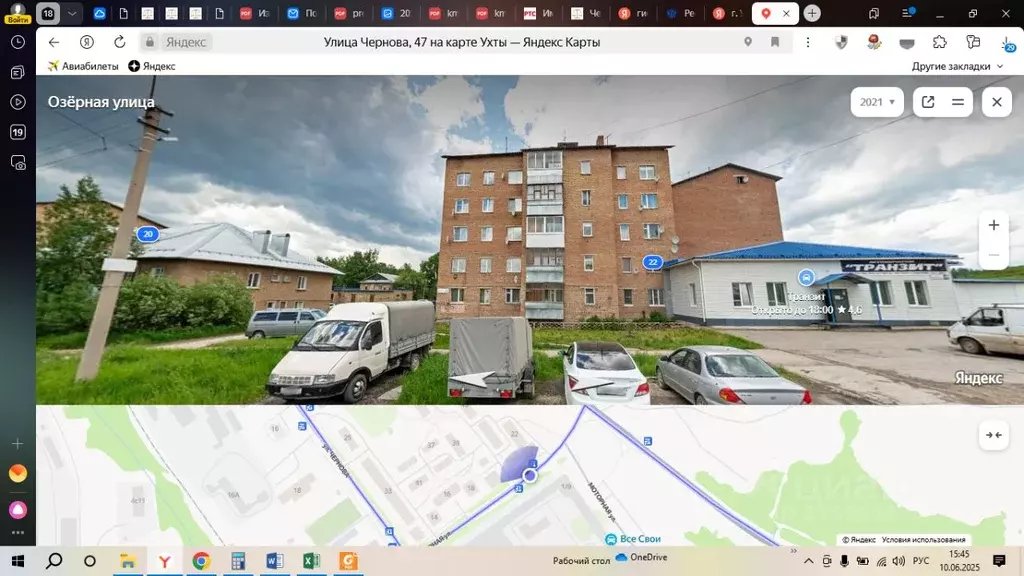This screenshot has height=576, width=1024.
Task: Open File Explorer from taskbar
Action: tap(128, 561)
